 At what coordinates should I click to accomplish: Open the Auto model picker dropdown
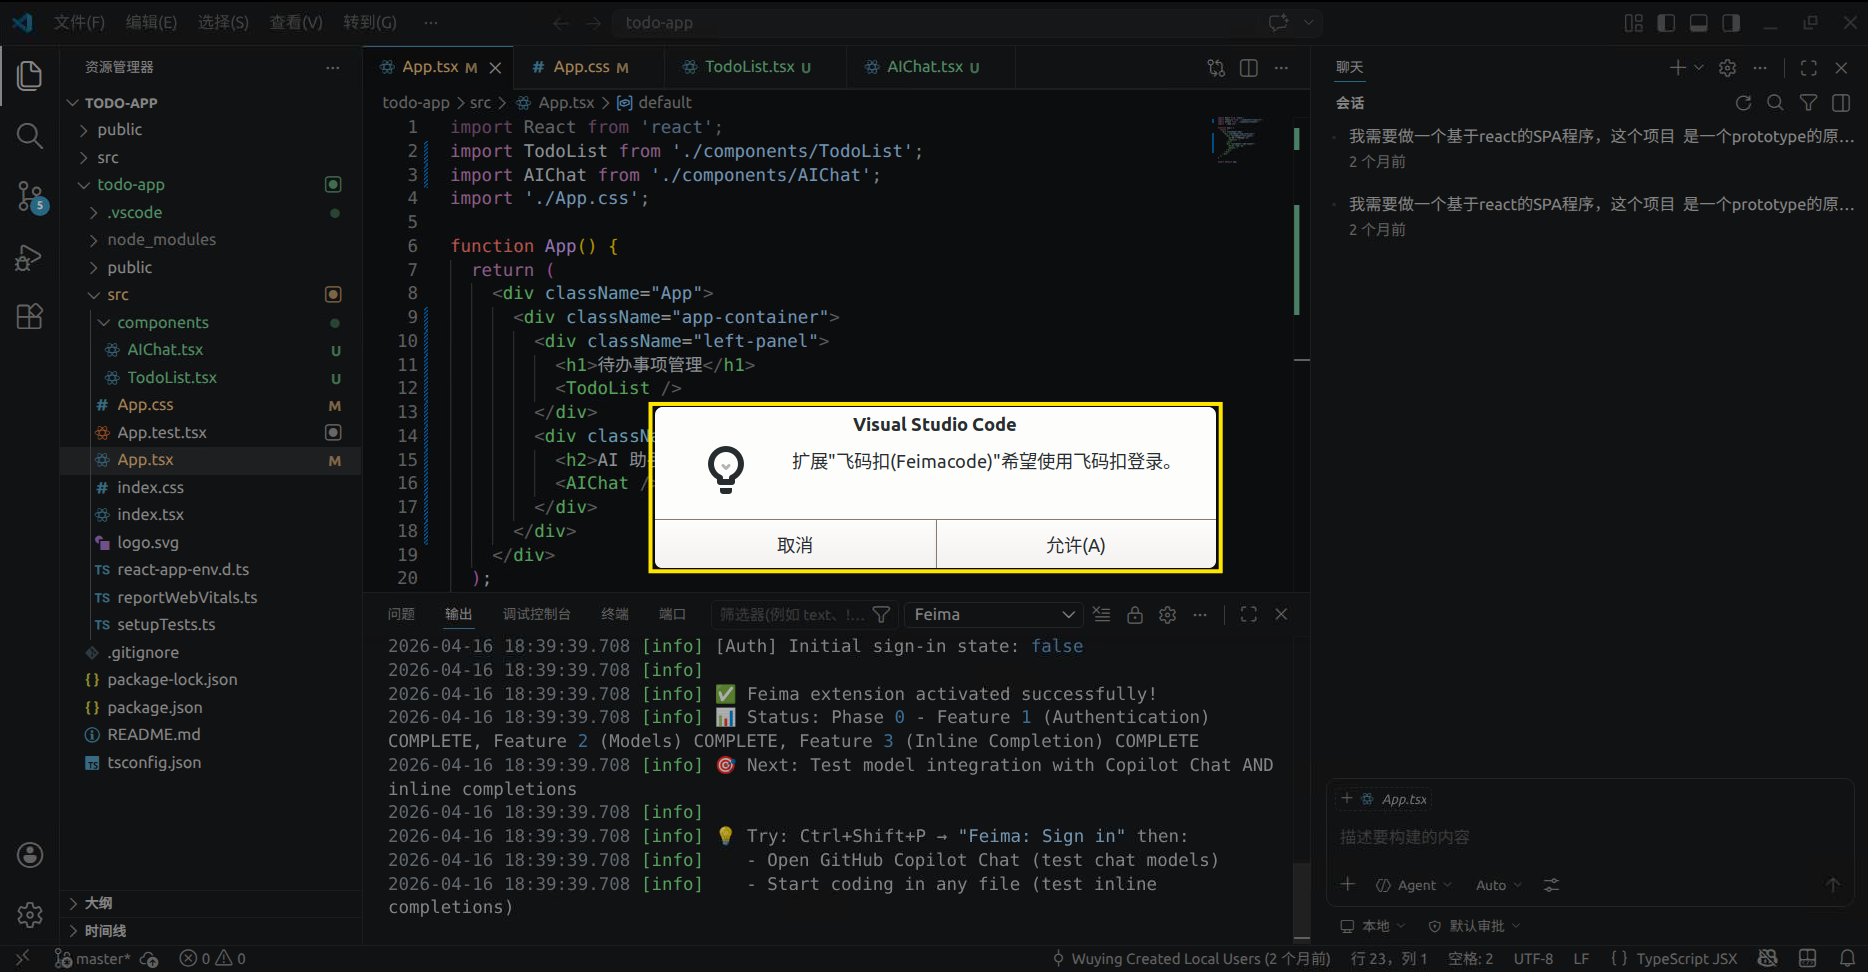(1498, 885)
